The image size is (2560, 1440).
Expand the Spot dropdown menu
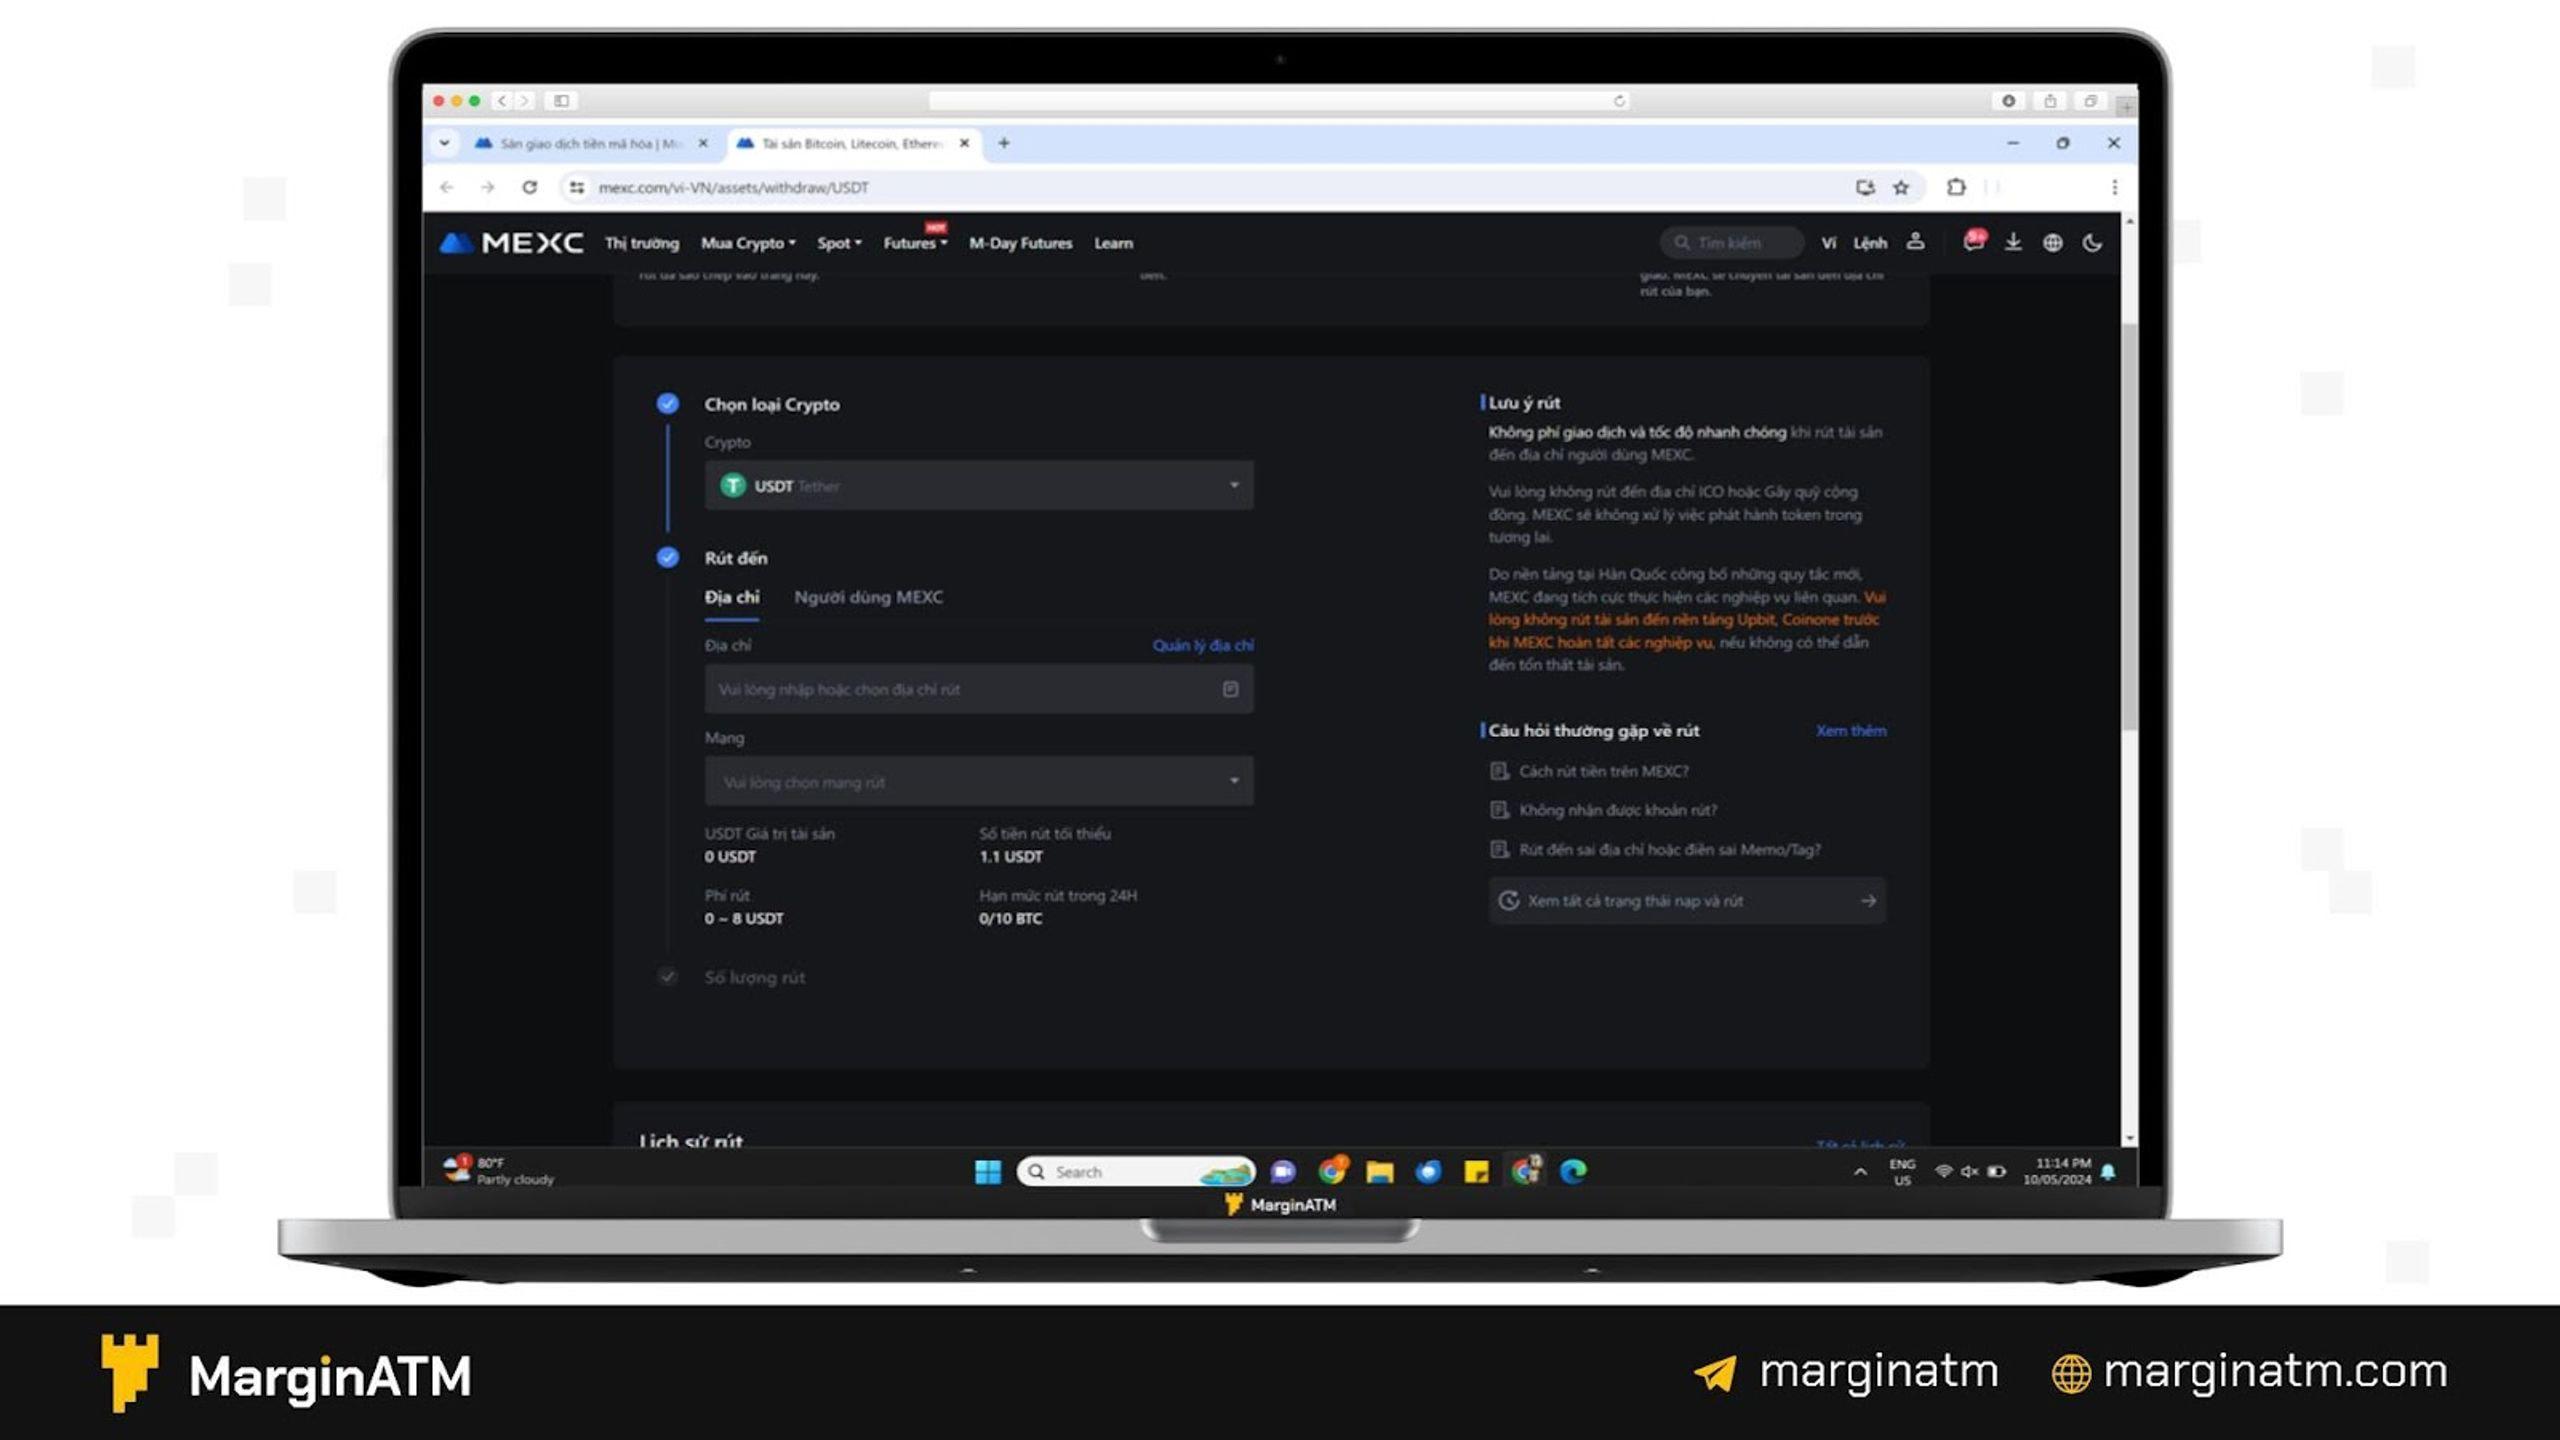point(839,243)
